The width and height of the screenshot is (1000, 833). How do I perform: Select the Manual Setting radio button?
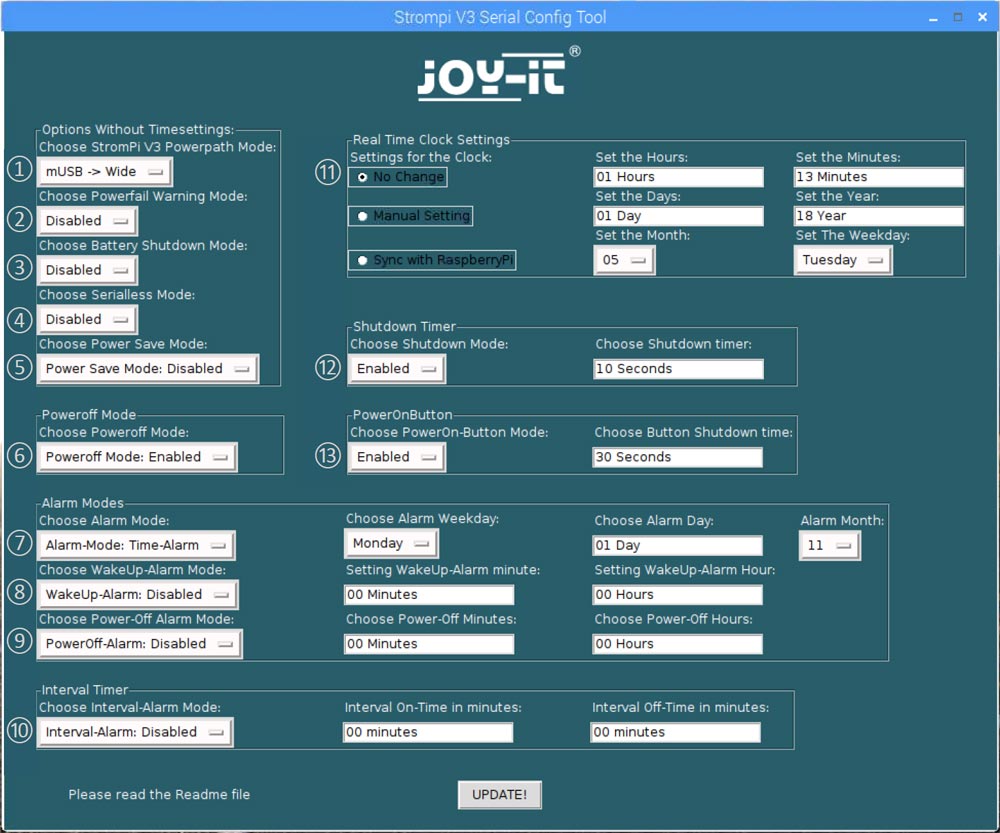coord(411,216)
